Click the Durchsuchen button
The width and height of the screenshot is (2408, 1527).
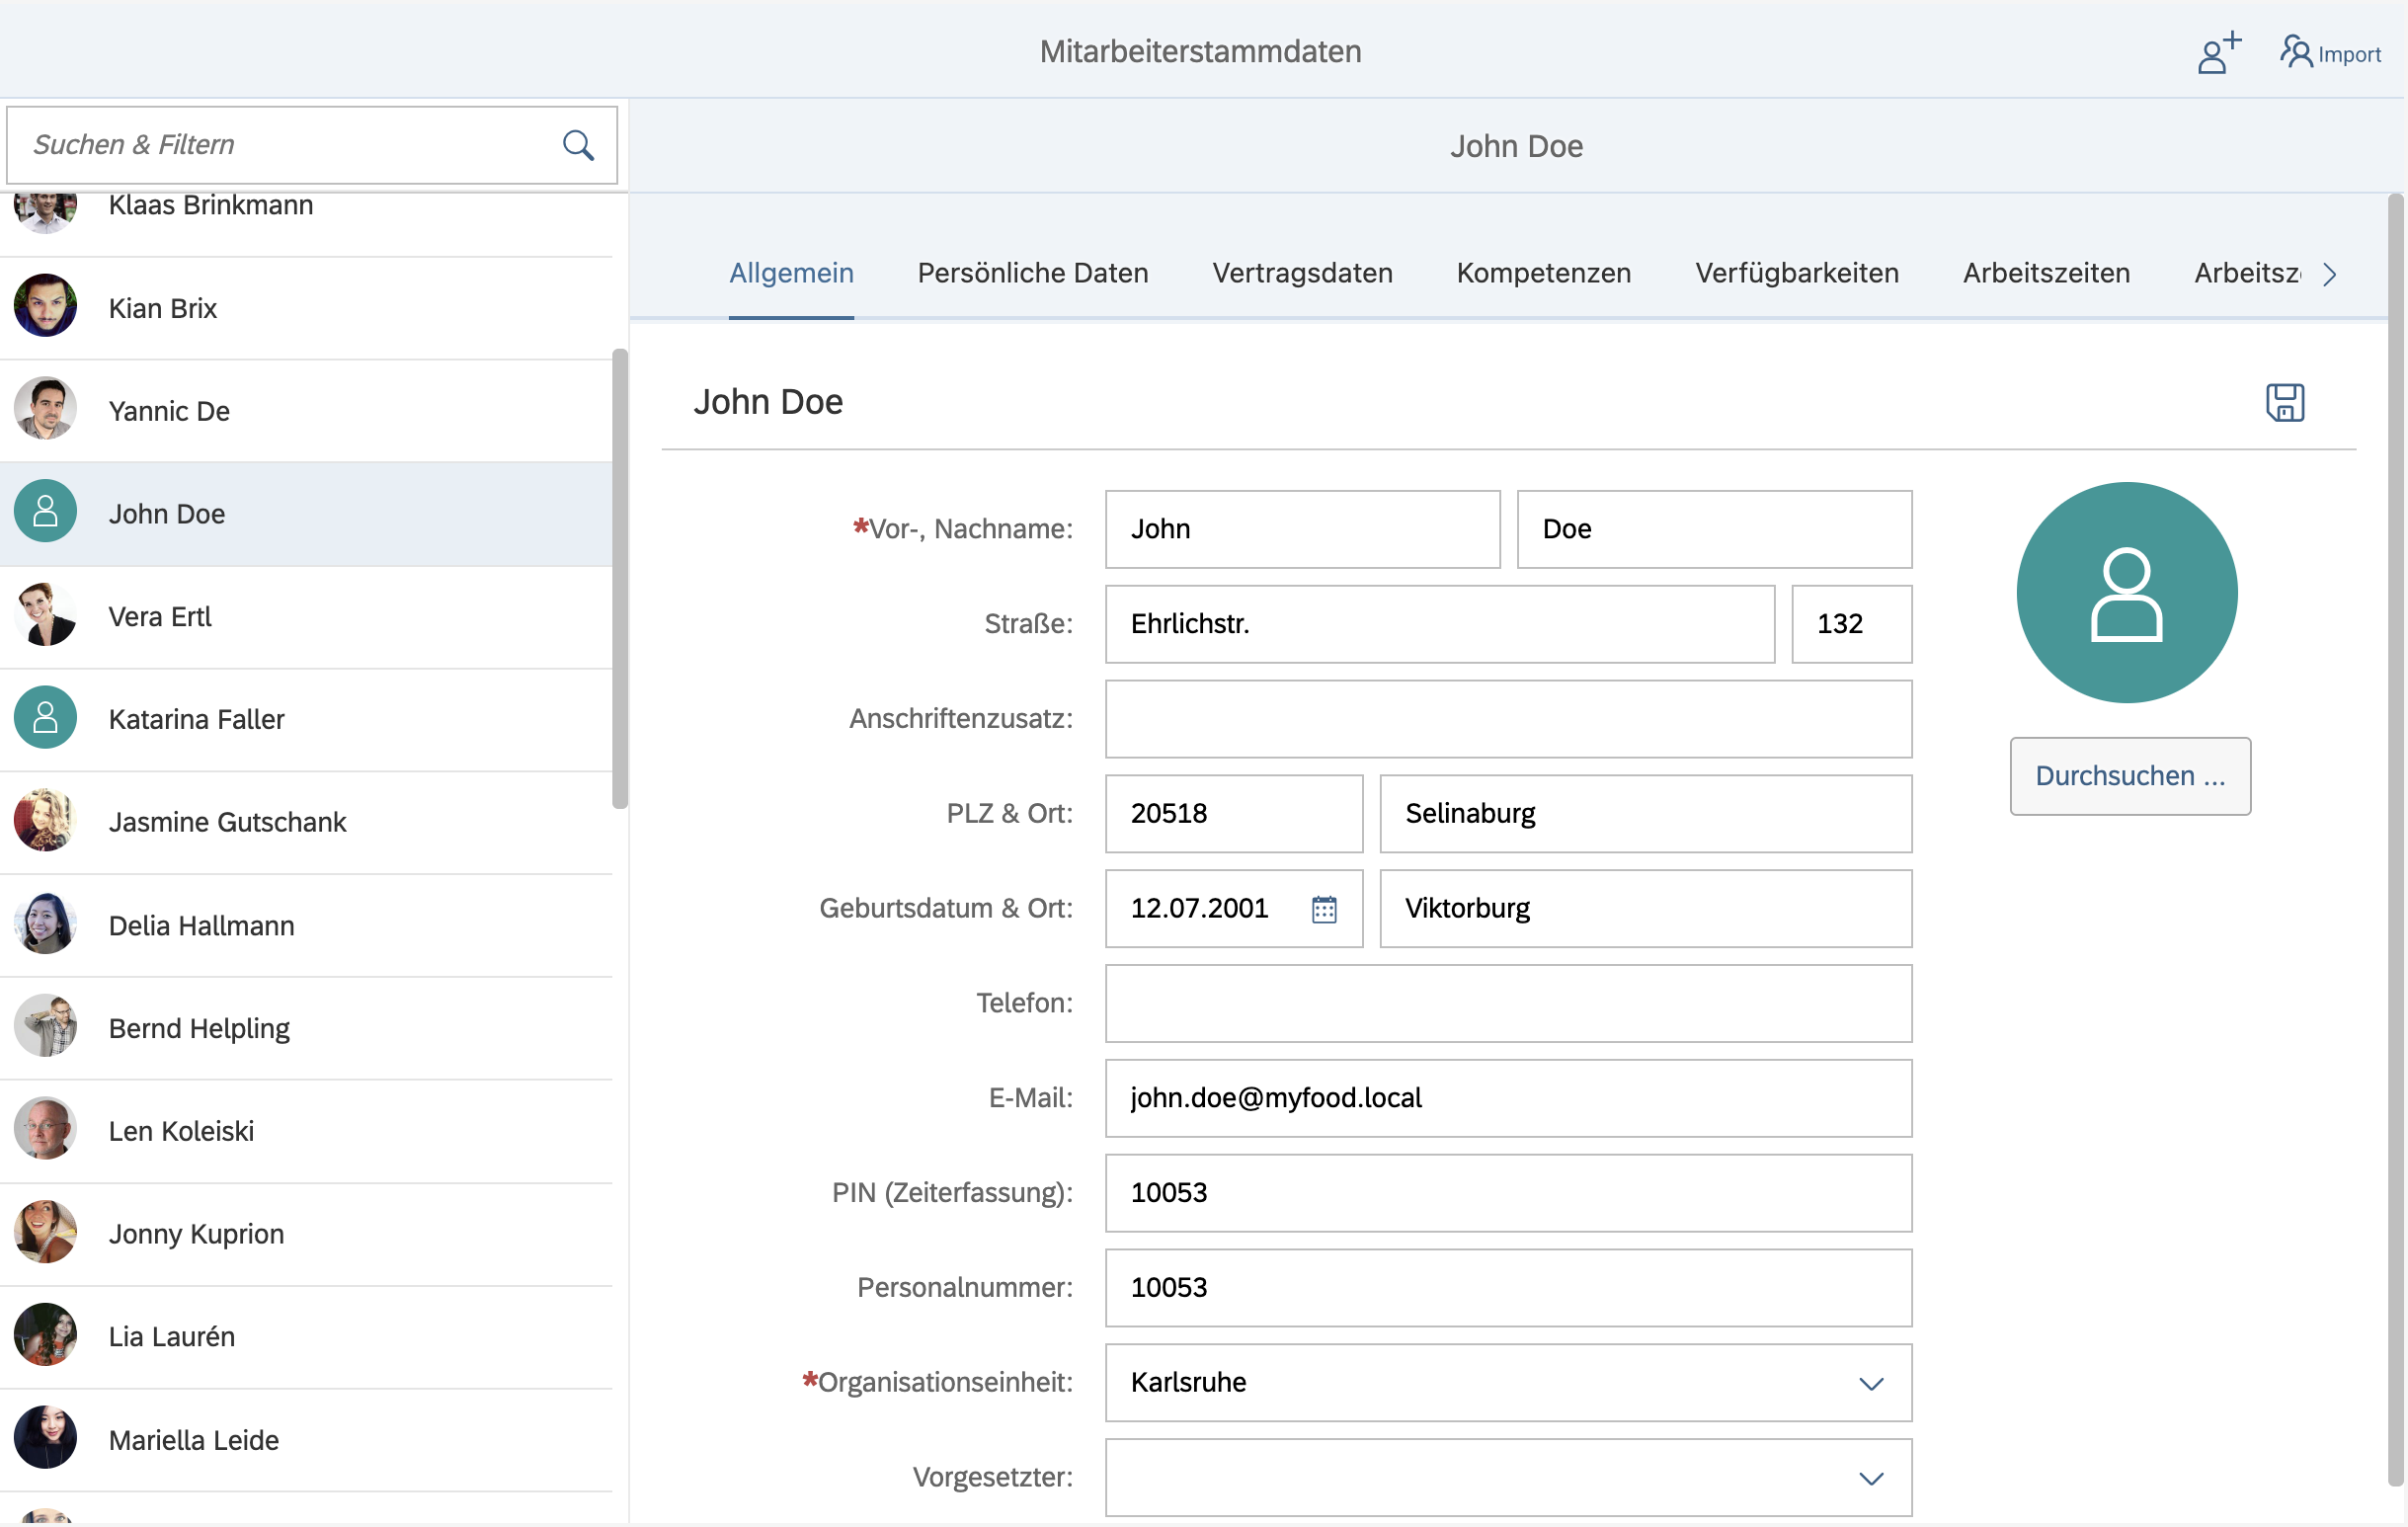[2129, 776]
